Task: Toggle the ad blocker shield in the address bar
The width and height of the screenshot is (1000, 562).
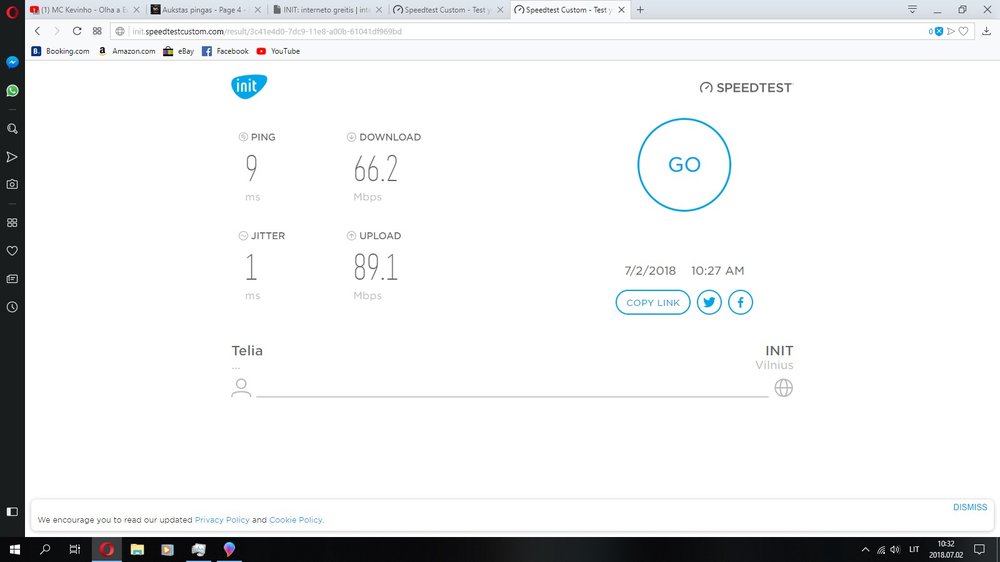Action: click(x=939, y=31)
